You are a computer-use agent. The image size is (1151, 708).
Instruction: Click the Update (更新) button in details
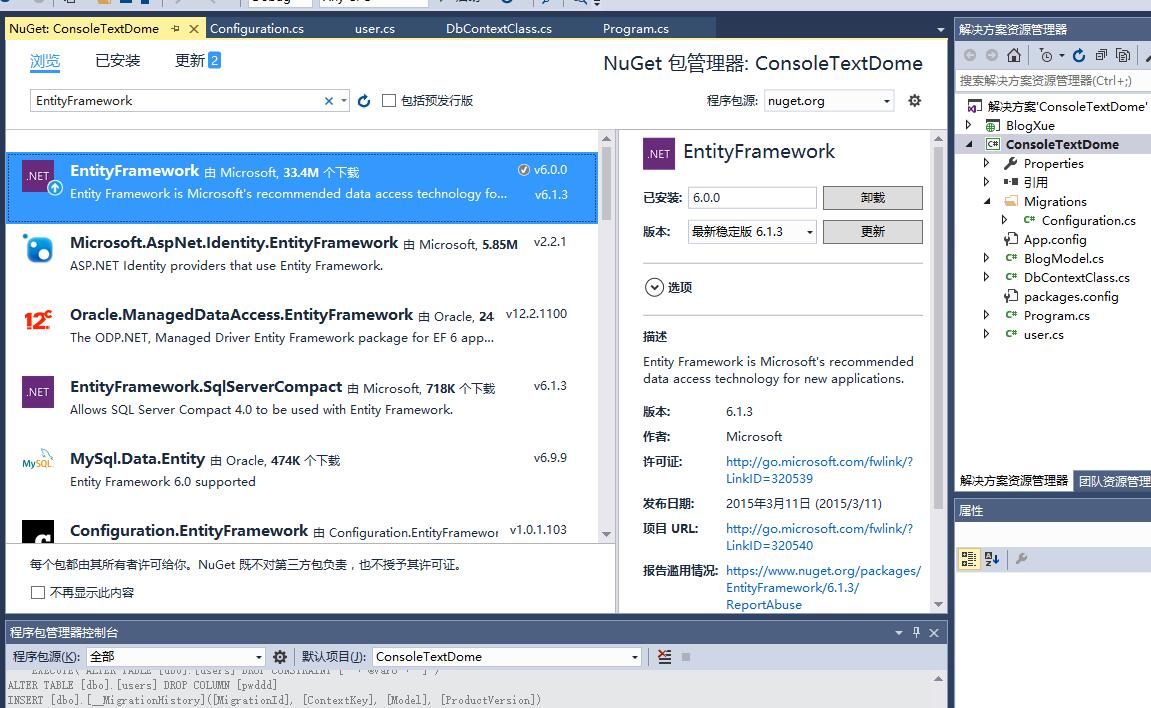pos(873,232)
